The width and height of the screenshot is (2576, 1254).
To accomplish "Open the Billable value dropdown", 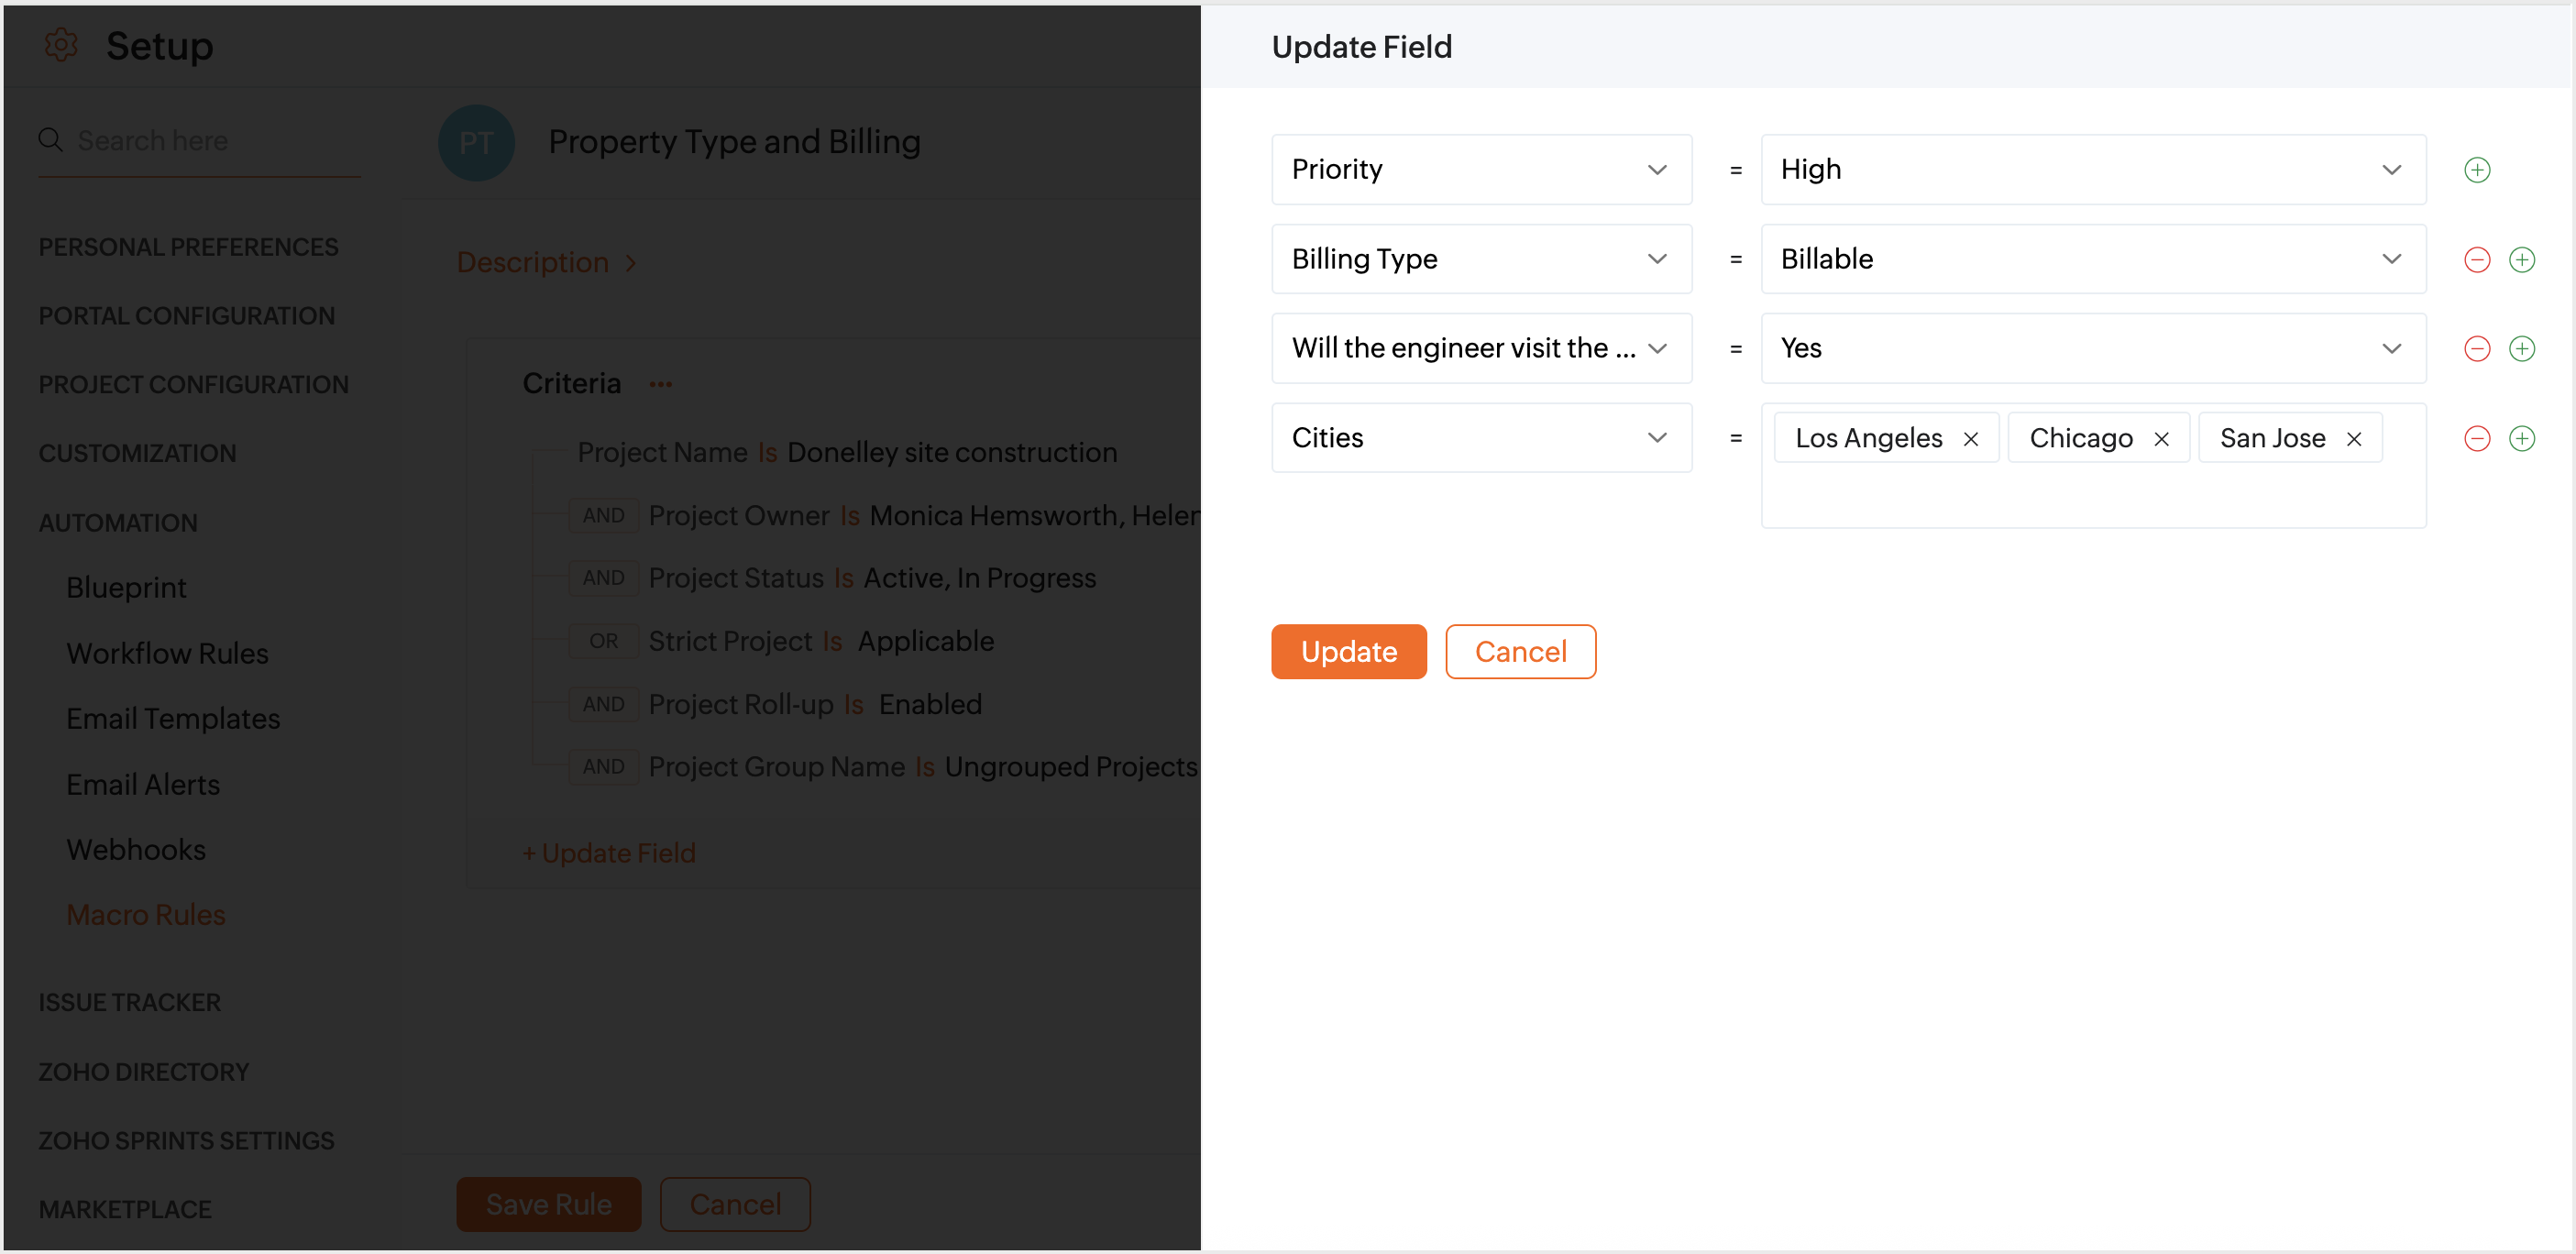I will [2092, 259].
